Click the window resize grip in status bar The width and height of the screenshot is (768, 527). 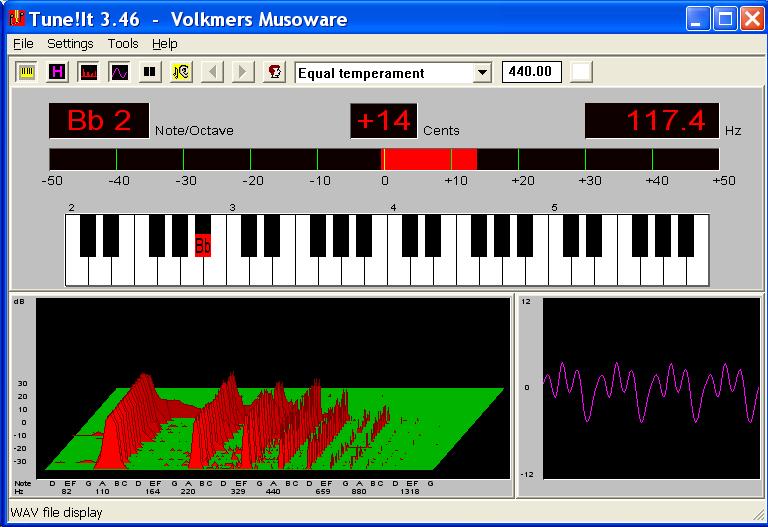click(757, 514)
